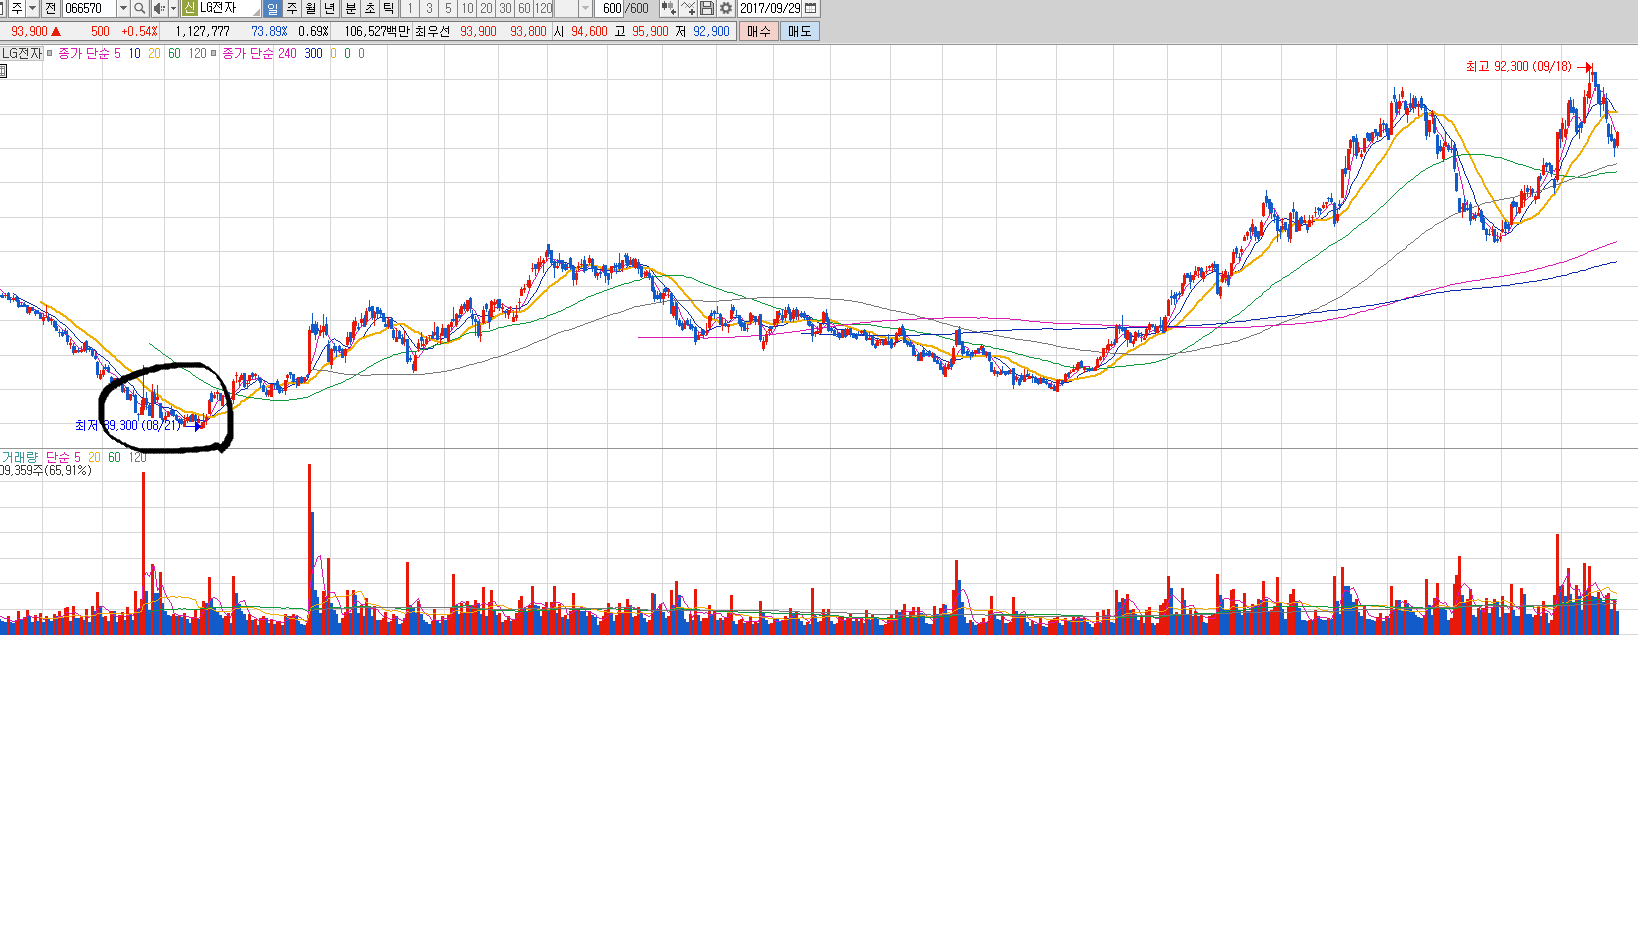Click the candle count field 600
The image size is (1638, 926).
(x=609, y=8)
